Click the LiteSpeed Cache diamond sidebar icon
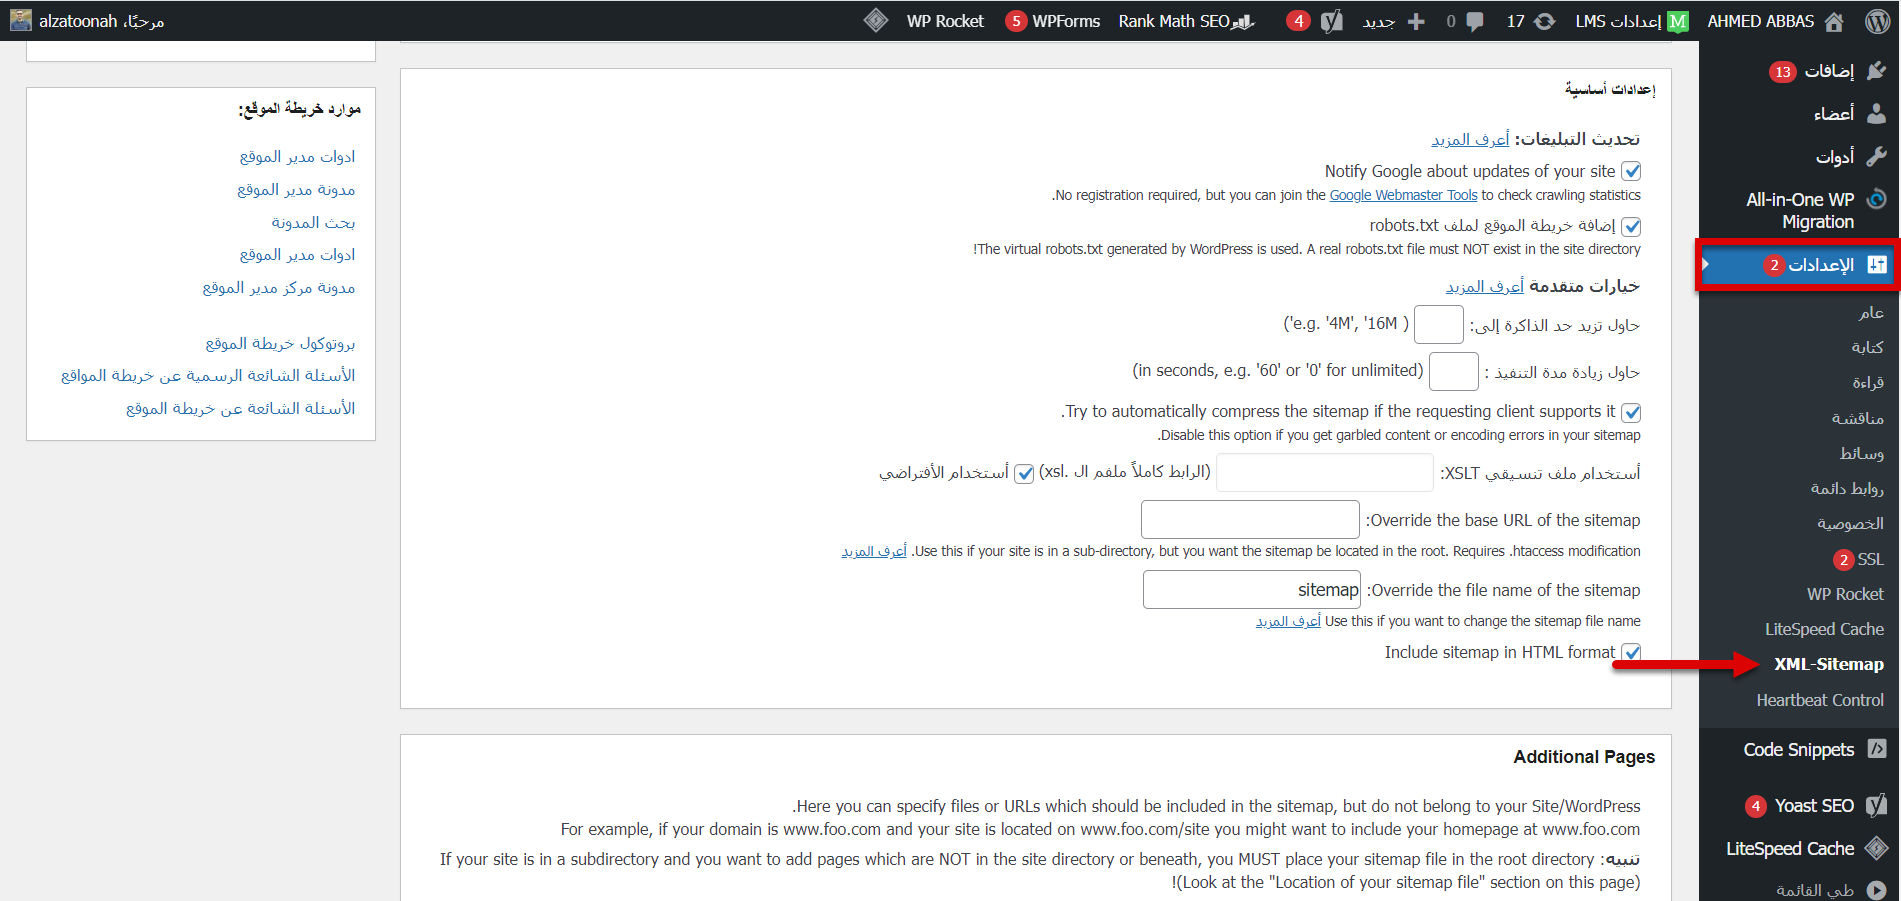Image resolution: width=1901 pixels, height=901 pixels. point(1877,848)
